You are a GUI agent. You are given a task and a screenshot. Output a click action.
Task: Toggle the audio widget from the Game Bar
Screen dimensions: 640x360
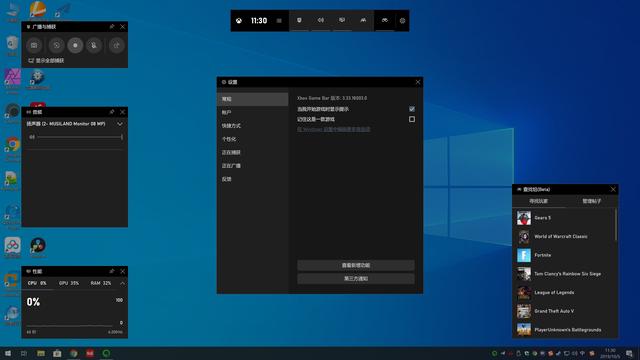tap(321, 20)
